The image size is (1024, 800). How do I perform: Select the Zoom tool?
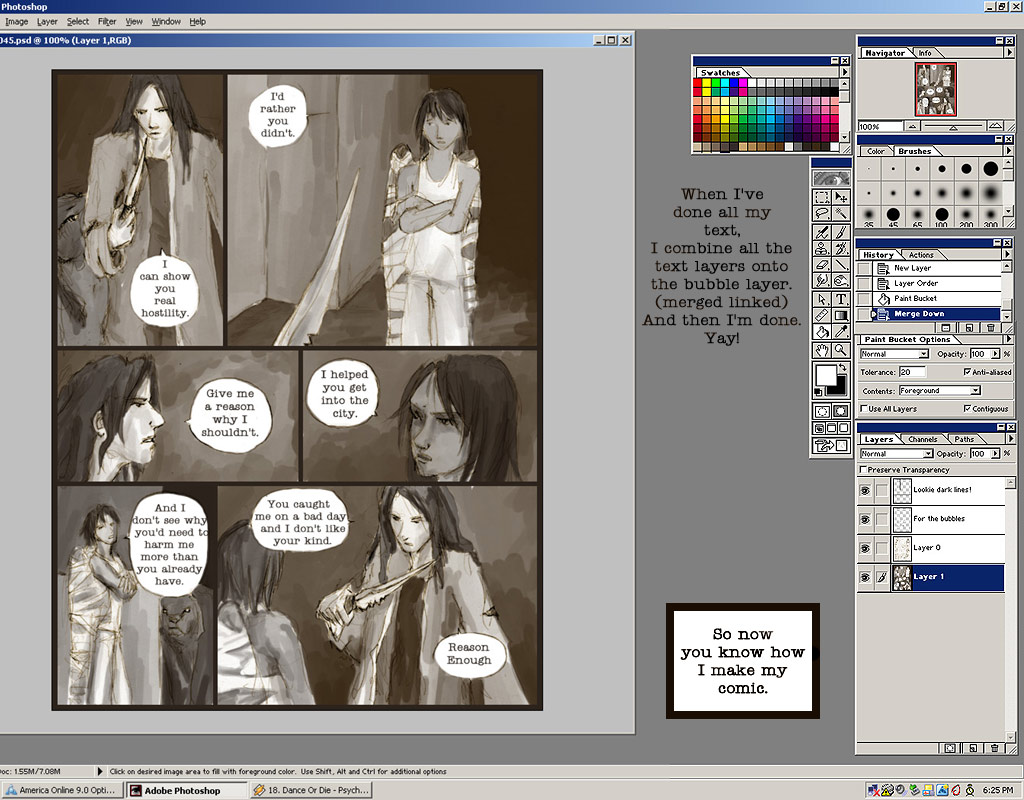click(x=841, y=350)
